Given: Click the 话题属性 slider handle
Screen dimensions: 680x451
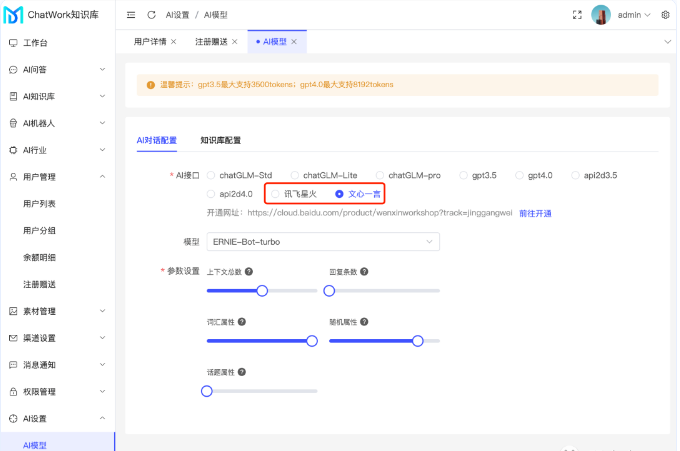Looking at the screenshot, I should [x=207, y=392].
